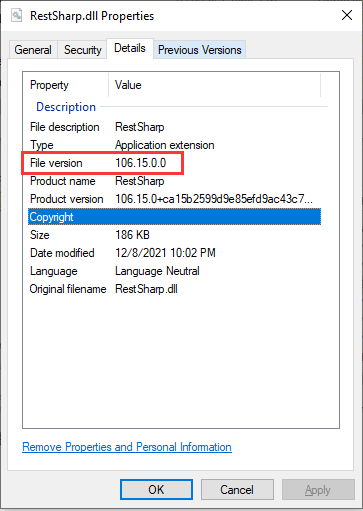363x511 pixels.
Task: Click the Language Neutral value
Action: (157, 271)
